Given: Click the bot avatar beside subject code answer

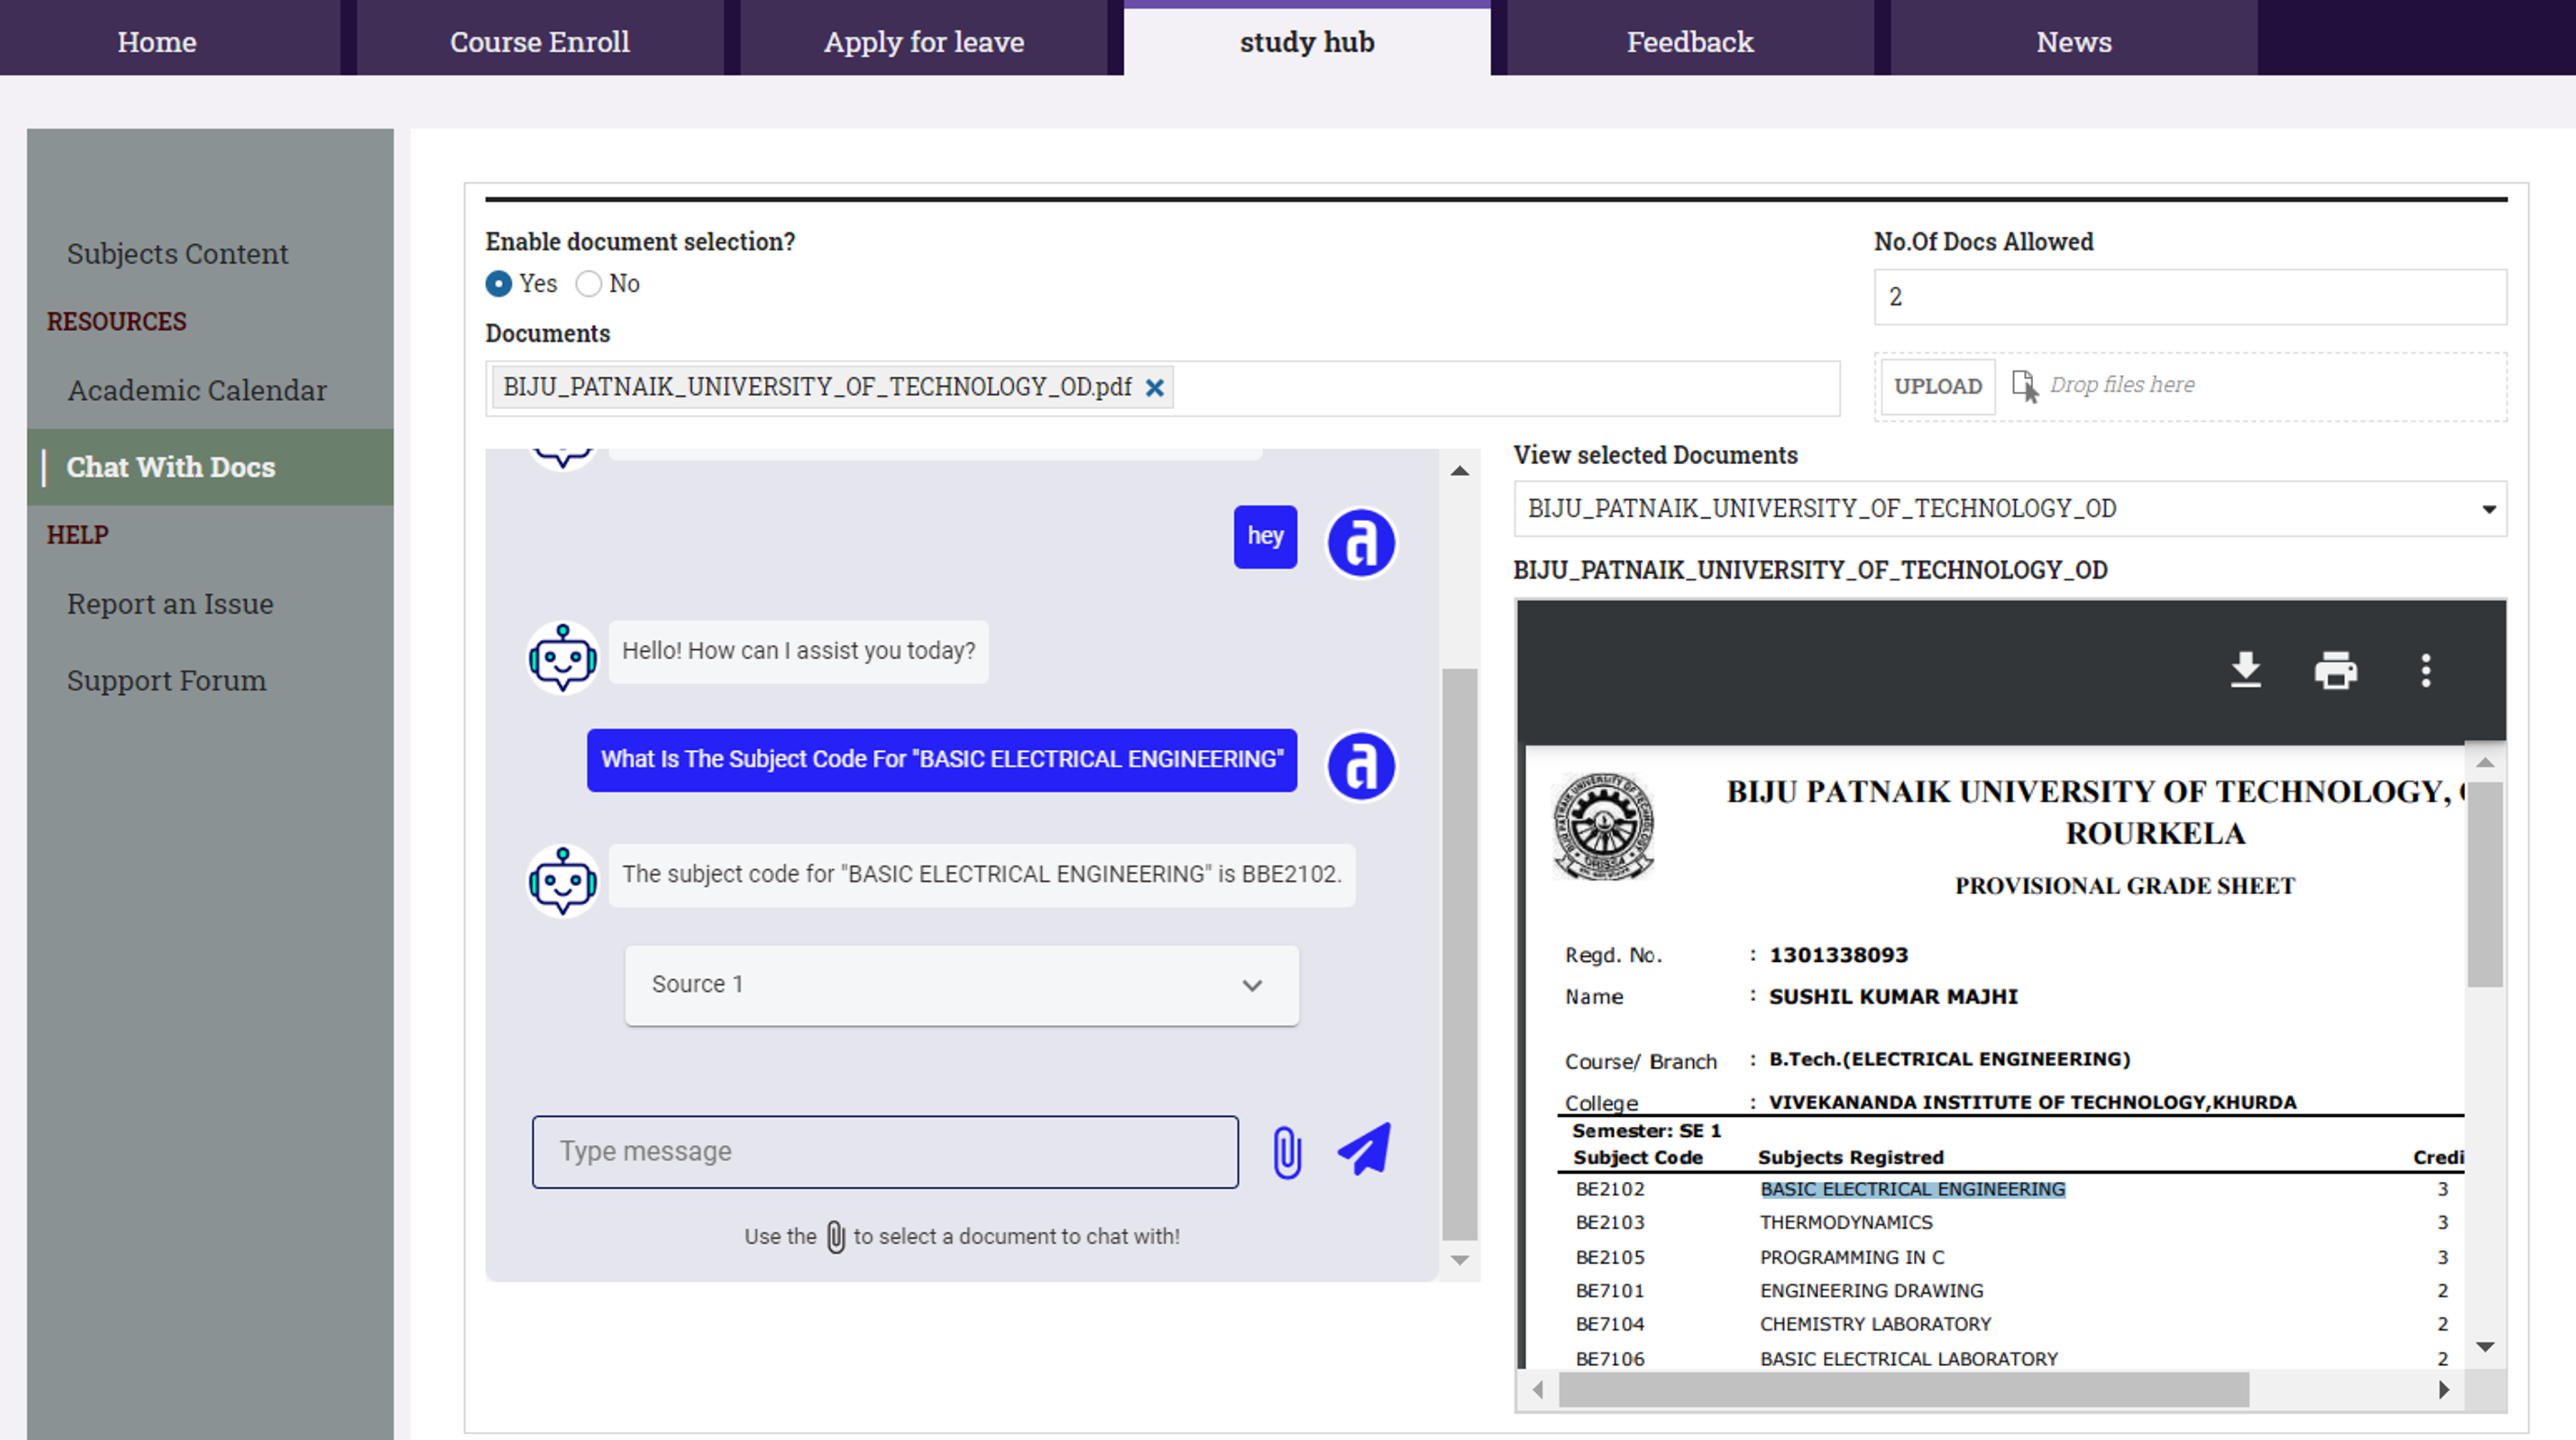Looking at the screenshot, I should pos(563,881).
